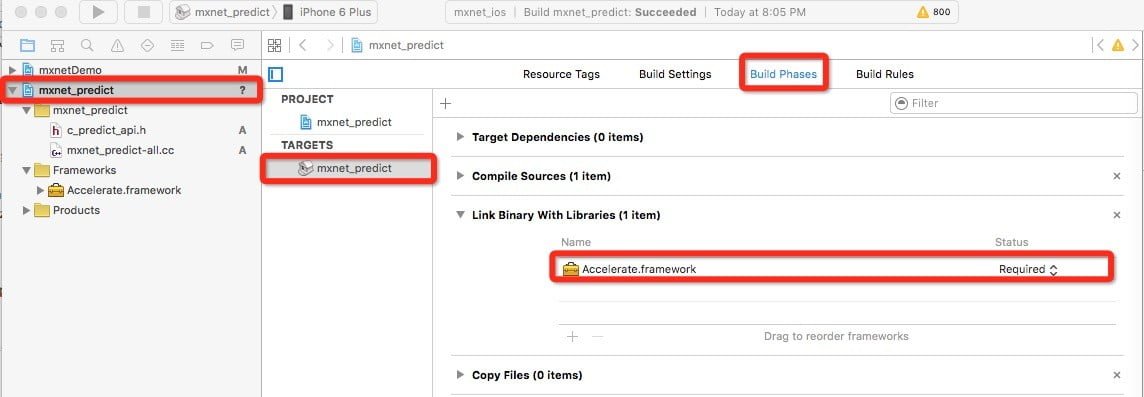Open related items grid icon in jump bar
The image size is (1144, 397).
[x=274, y=45]
